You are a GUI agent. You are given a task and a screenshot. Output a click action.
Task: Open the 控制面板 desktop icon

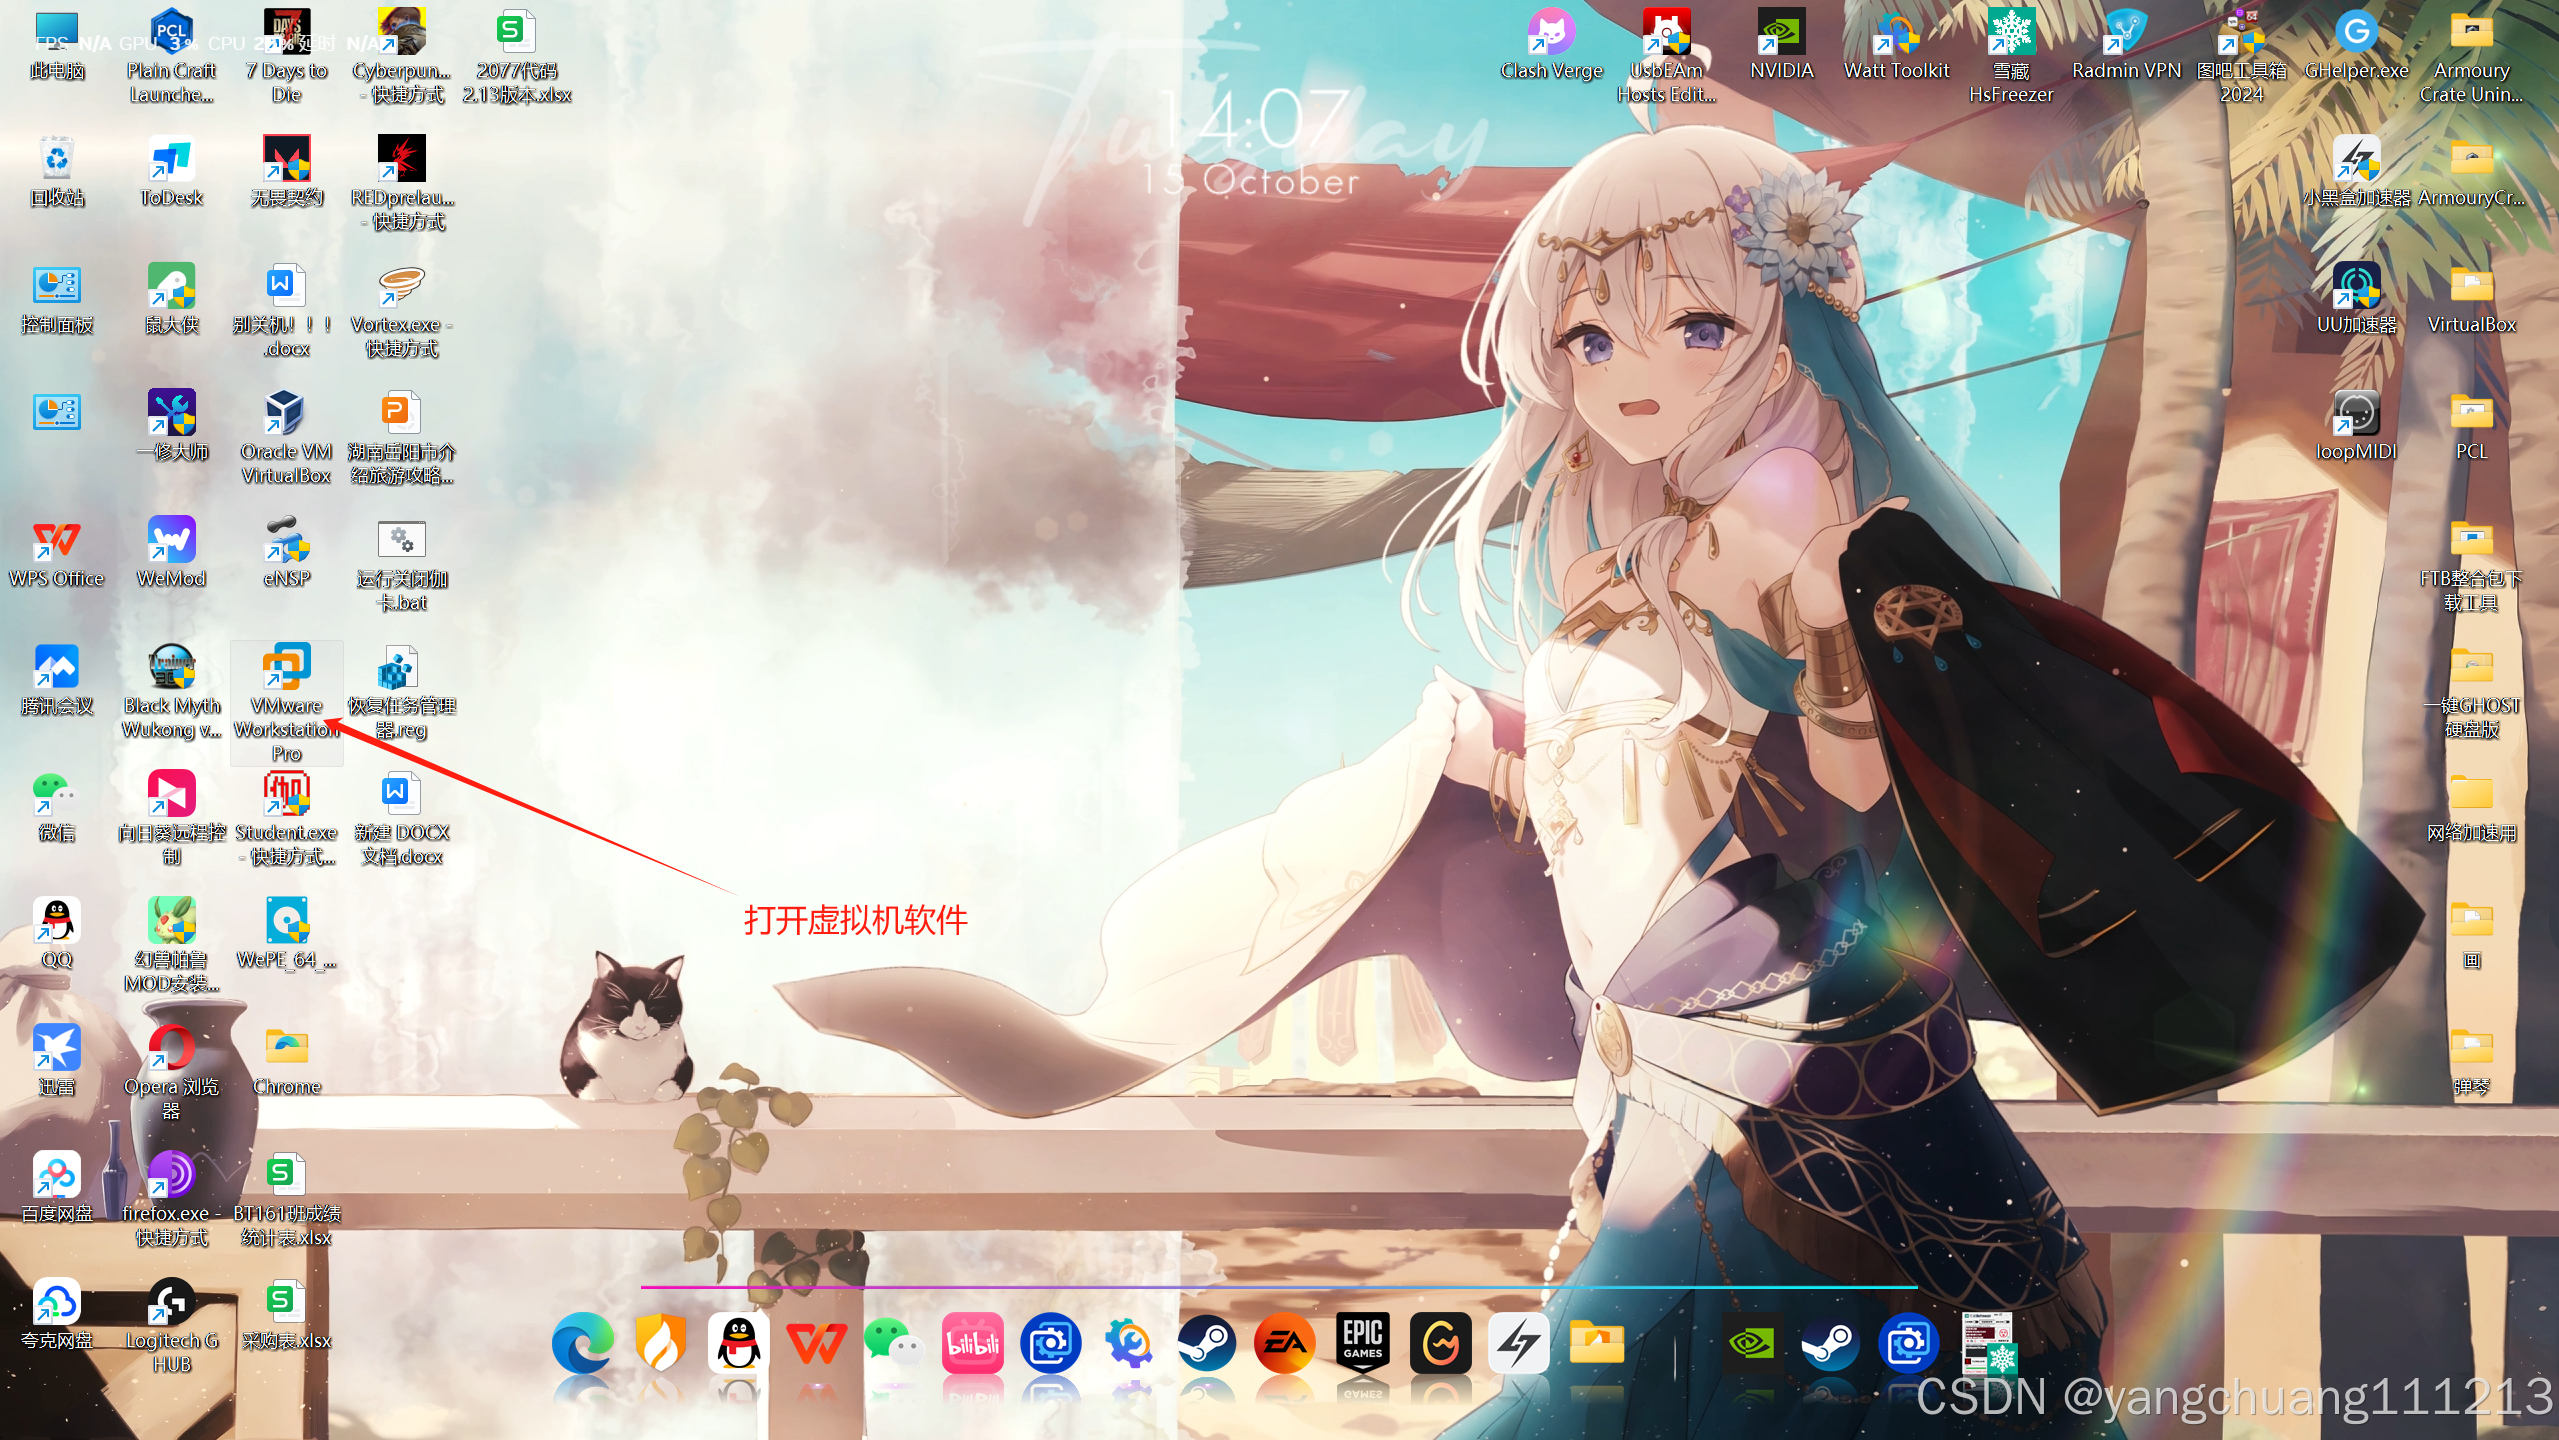[x=57, y=299]
